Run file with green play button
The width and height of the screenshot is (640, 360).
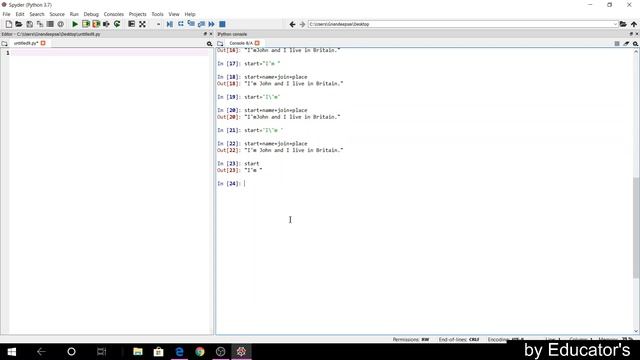[75, 24]
